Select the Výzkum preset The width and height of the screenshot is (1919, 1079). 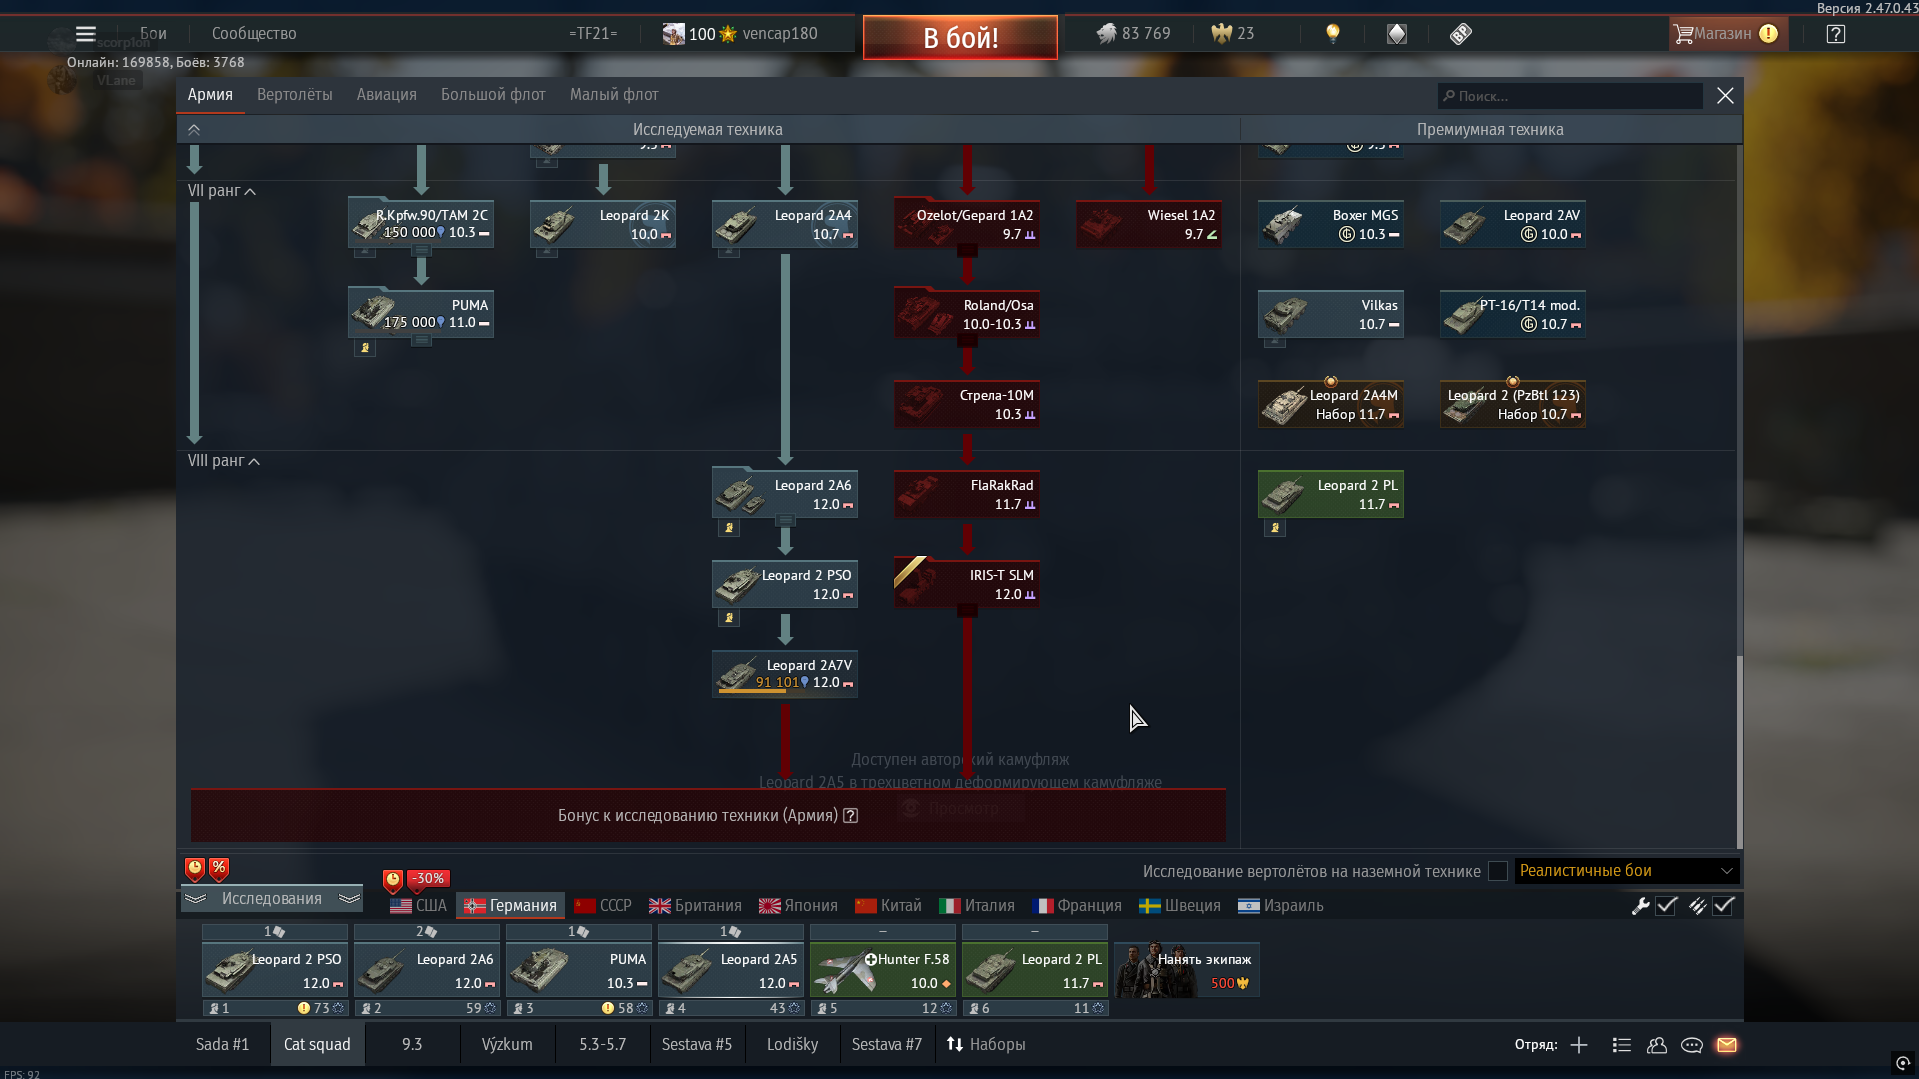click(507, 1045)
